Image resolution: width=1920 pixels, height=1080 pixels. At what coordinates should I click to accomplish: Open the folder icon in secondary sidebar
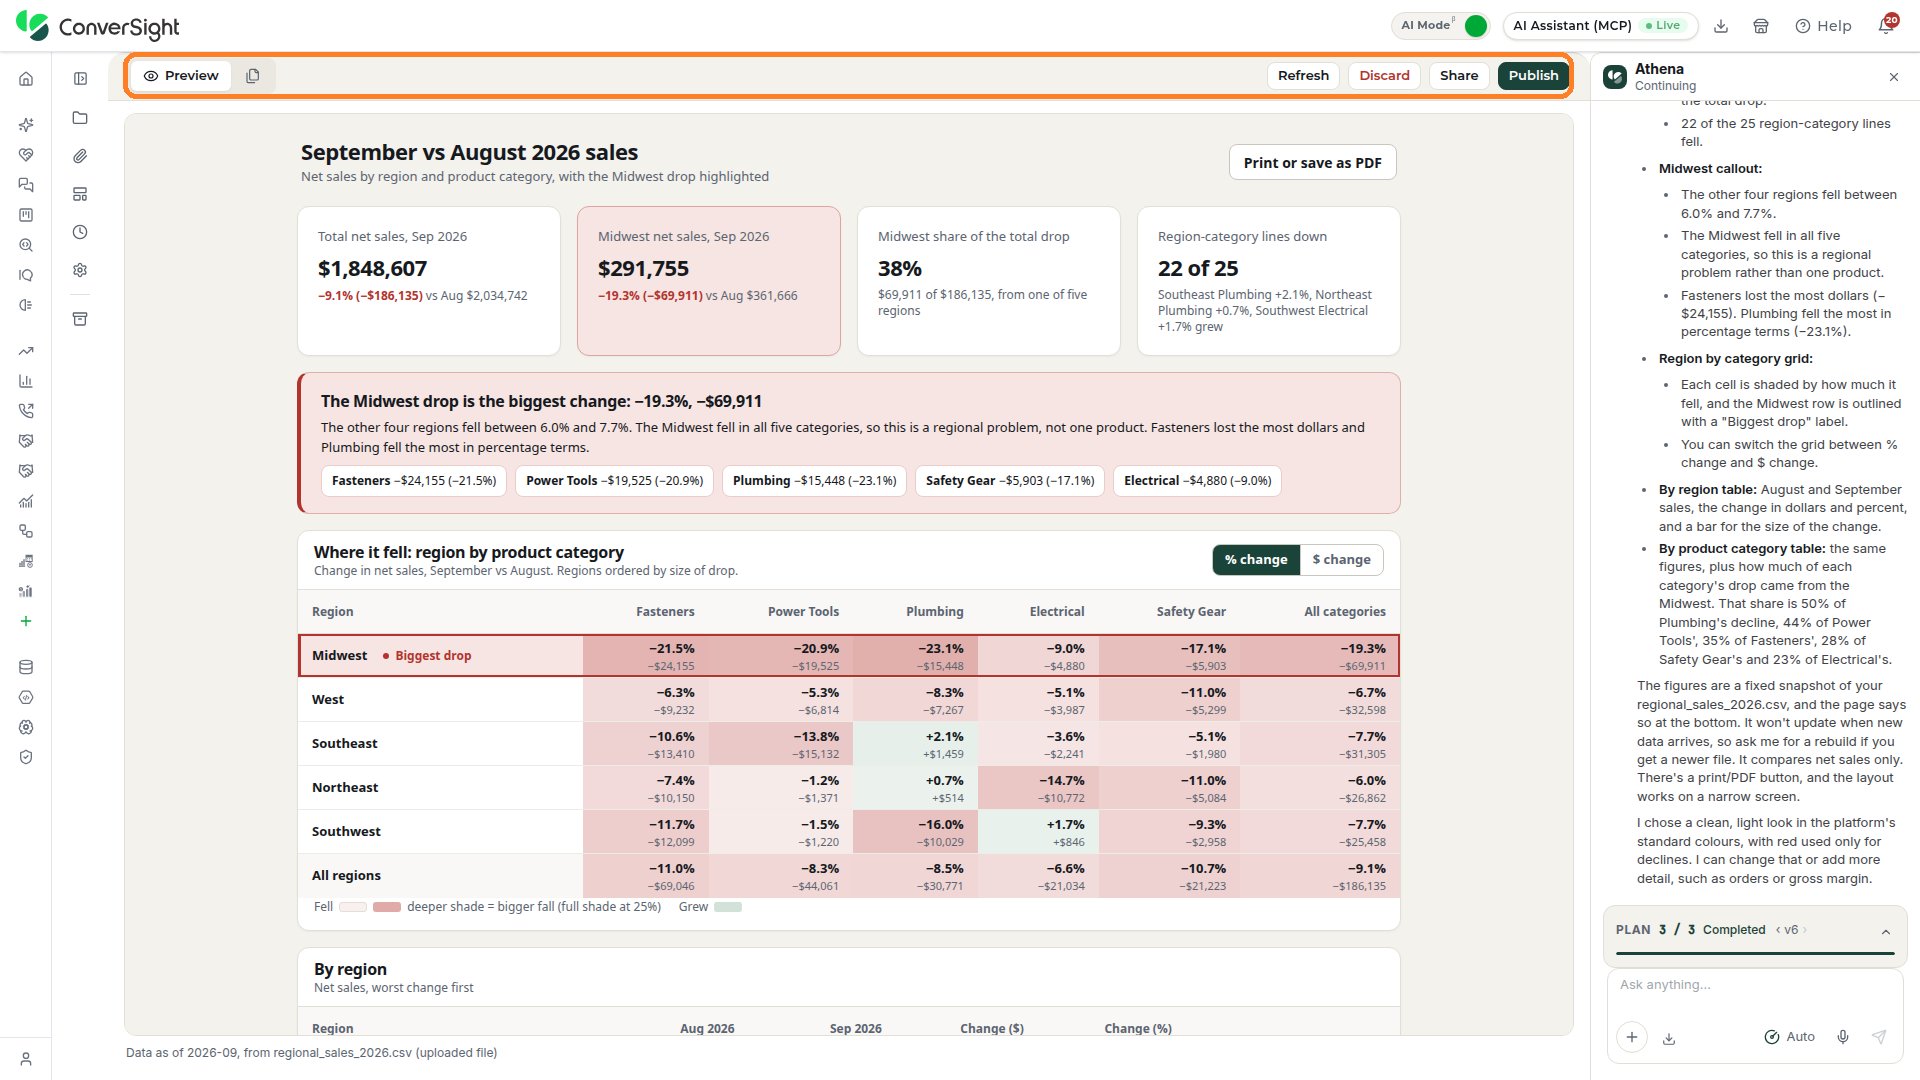pos(80,118)
